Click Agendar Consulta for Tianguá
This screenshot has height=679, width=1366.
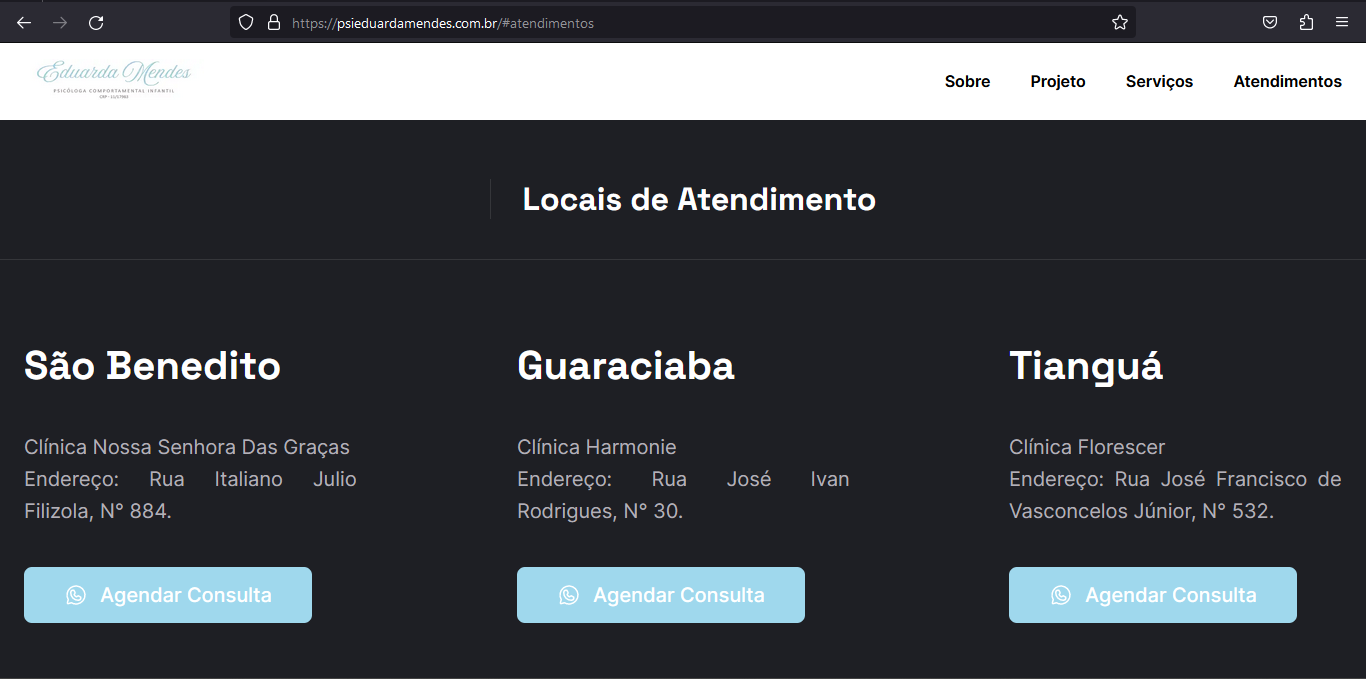tap(1152, 594)
